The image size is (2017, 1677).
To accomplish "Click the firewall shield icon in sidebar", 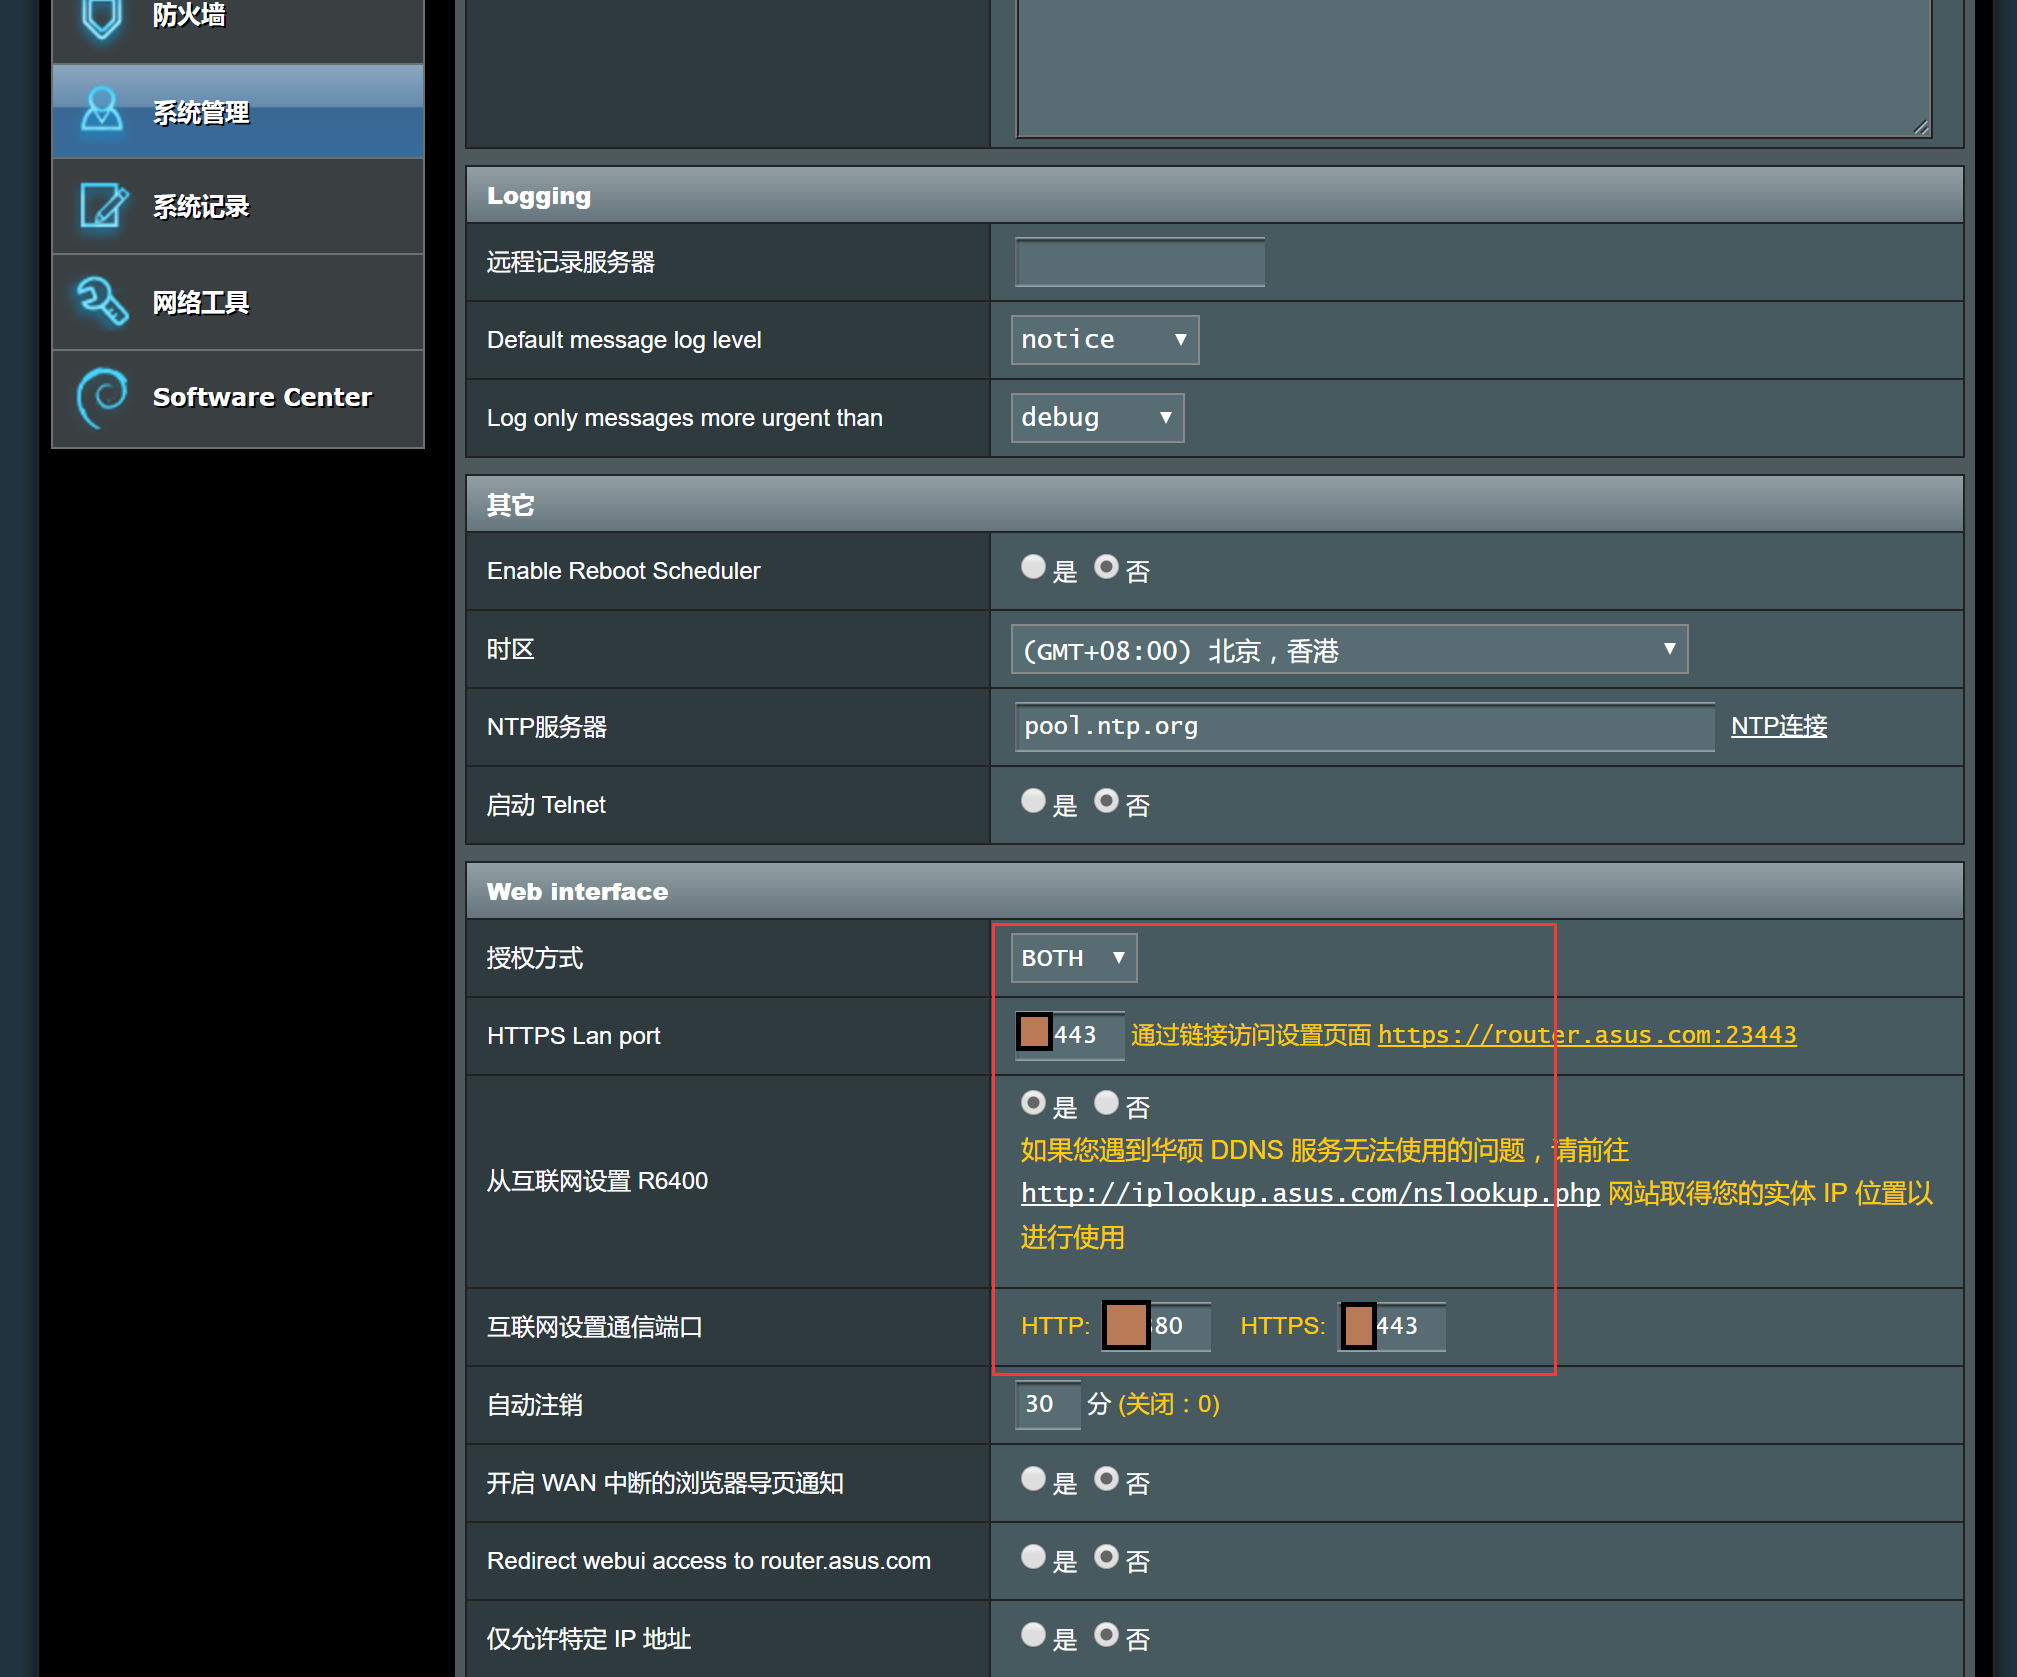I will tap(101, 16).
